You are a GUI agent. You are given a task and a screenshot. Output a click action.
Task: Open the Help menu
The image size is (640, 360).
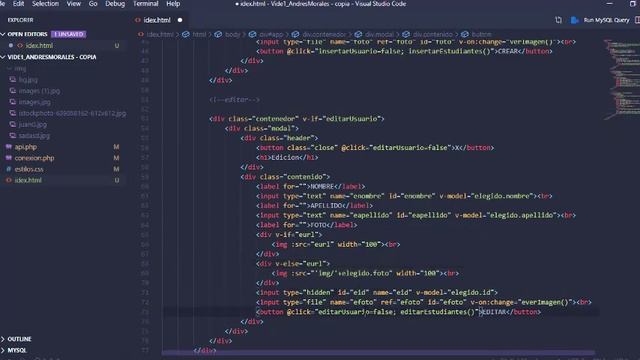pyautogui.click(x=173, y=4)
